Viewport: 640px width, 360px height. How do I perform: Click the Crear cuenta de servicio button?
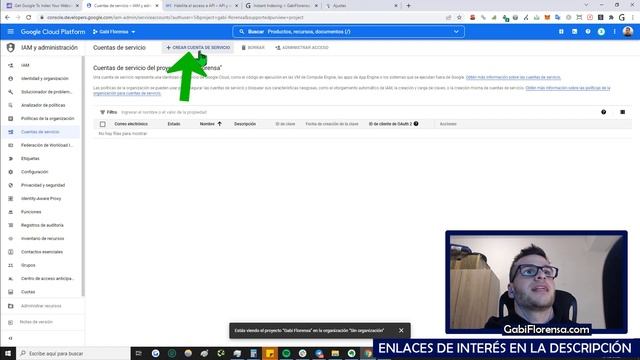[x=198, y=48]
